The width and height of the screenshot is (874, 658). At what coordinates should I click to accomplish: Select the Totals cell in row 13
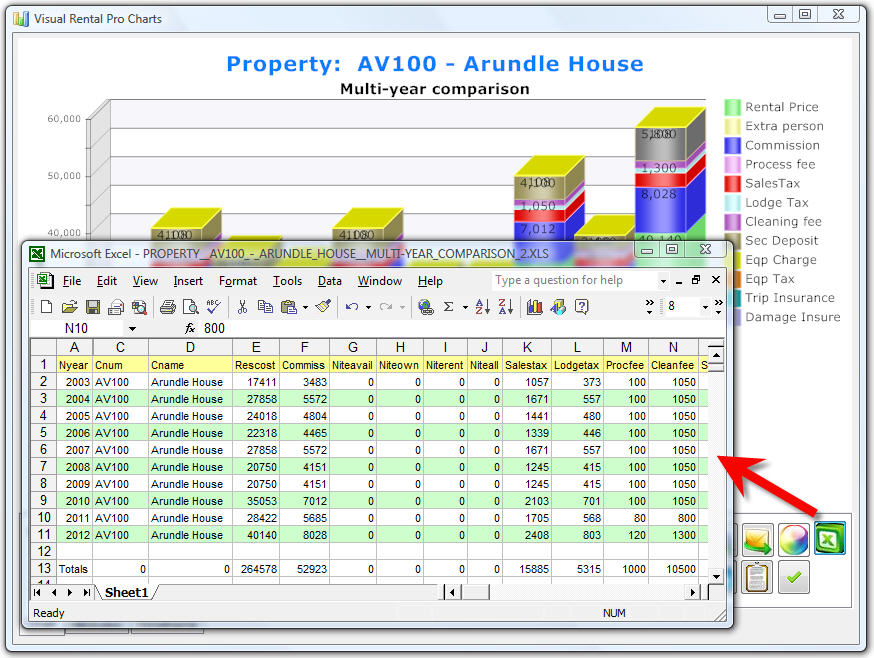click(74, 569)
